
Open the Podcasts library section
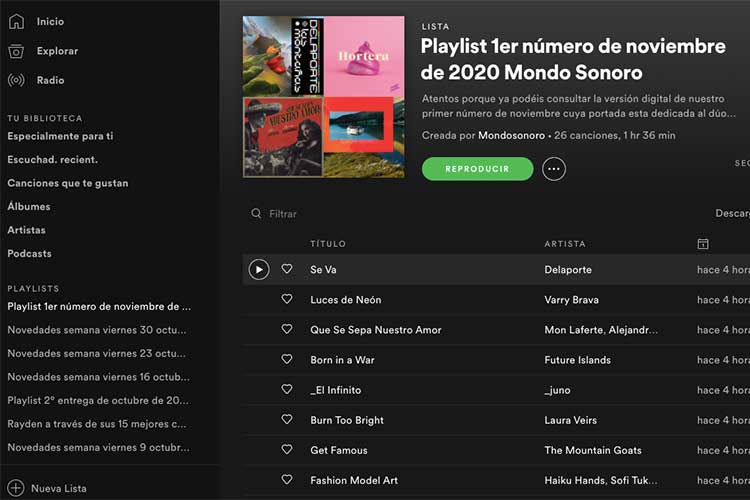29,254
